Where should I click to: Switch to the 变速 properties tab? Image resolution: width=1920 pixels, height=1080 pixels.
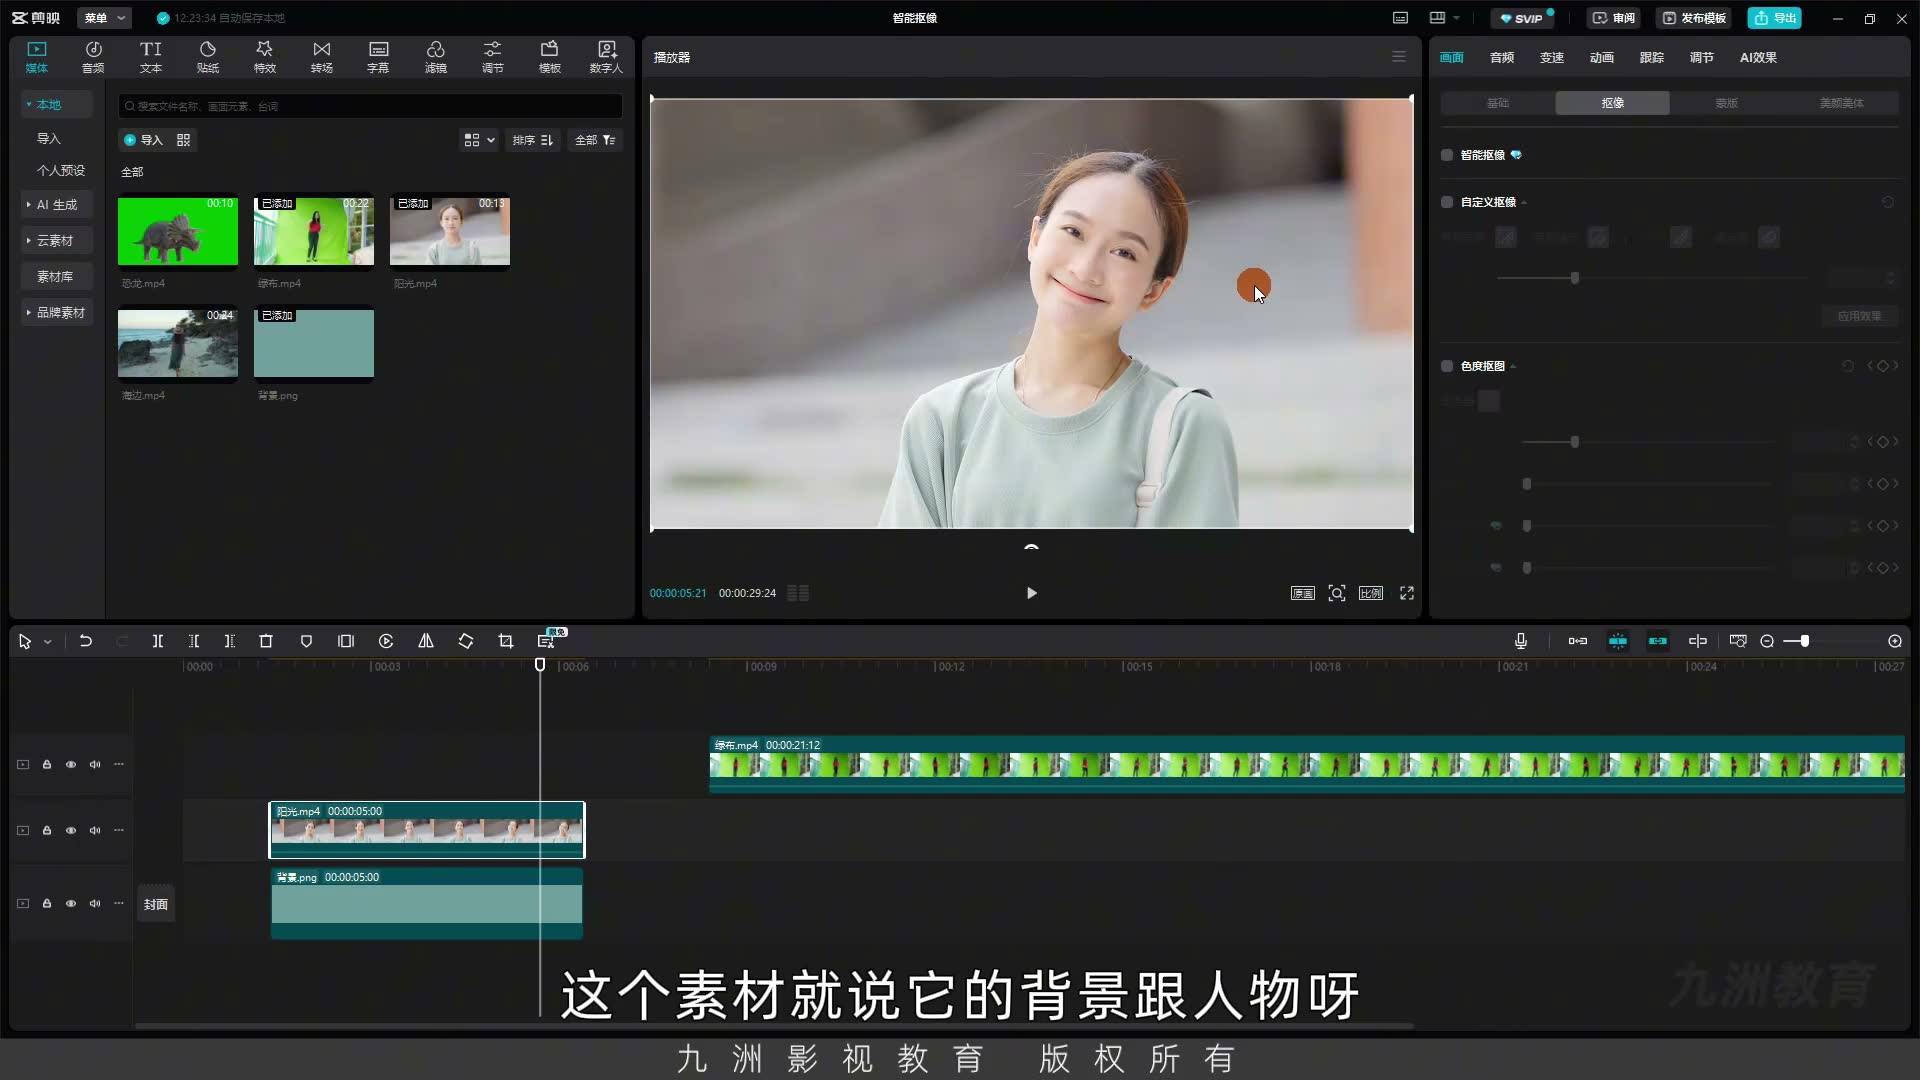pyautogui.click(x=1551, y=58)
